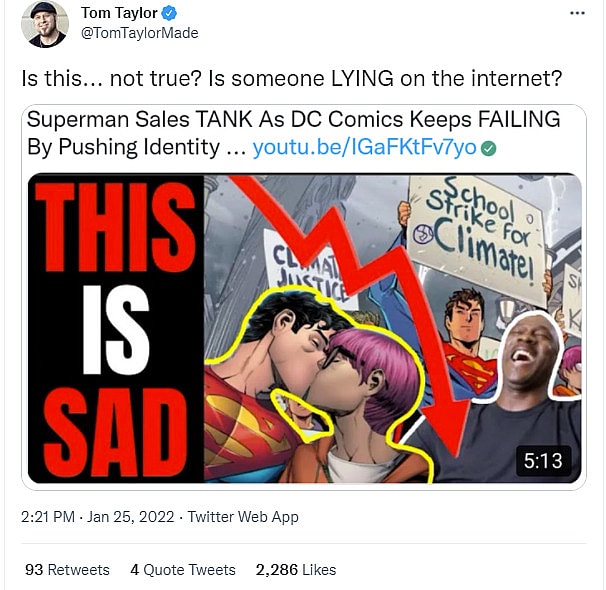Open the Superman Sales TANK video headline
The width and height of the screenshot is (606, 590).
[x=291, y=120]
